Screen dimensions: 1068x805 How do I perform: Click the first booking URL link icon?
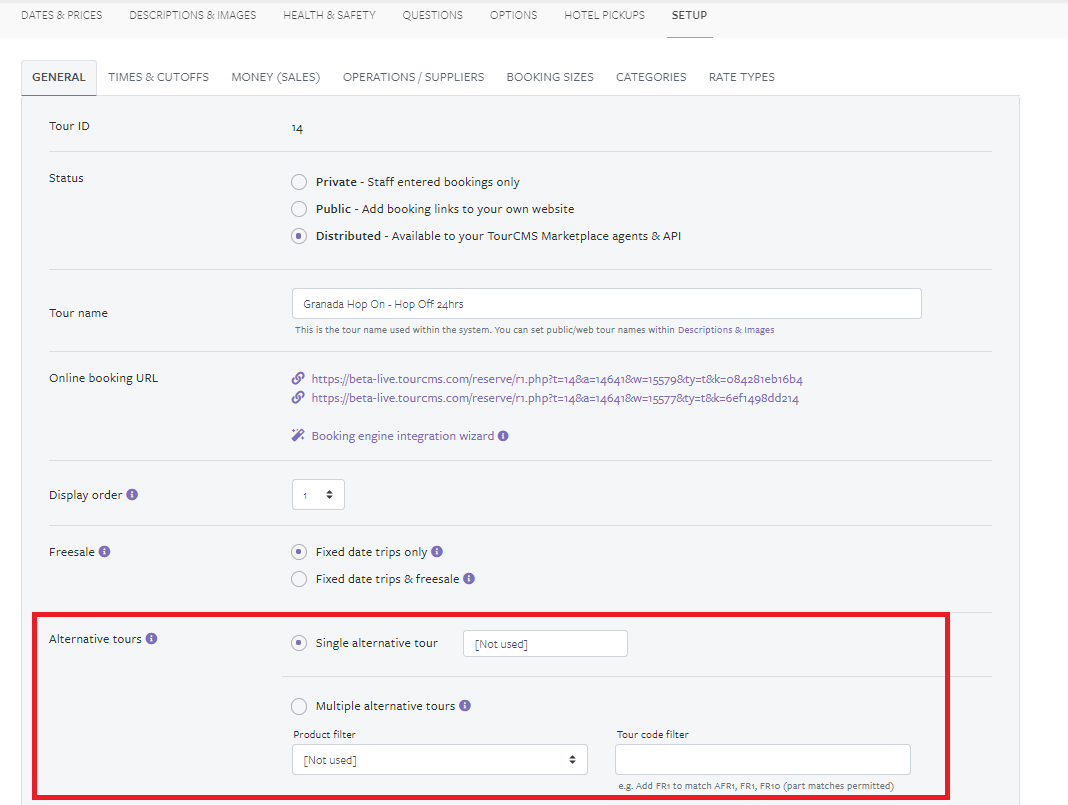point(298,379)
